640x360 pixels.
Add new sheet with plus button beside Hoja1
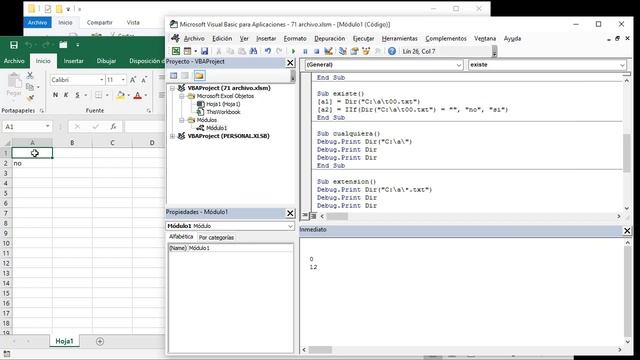pyautogui.click(x=100, y=341)
